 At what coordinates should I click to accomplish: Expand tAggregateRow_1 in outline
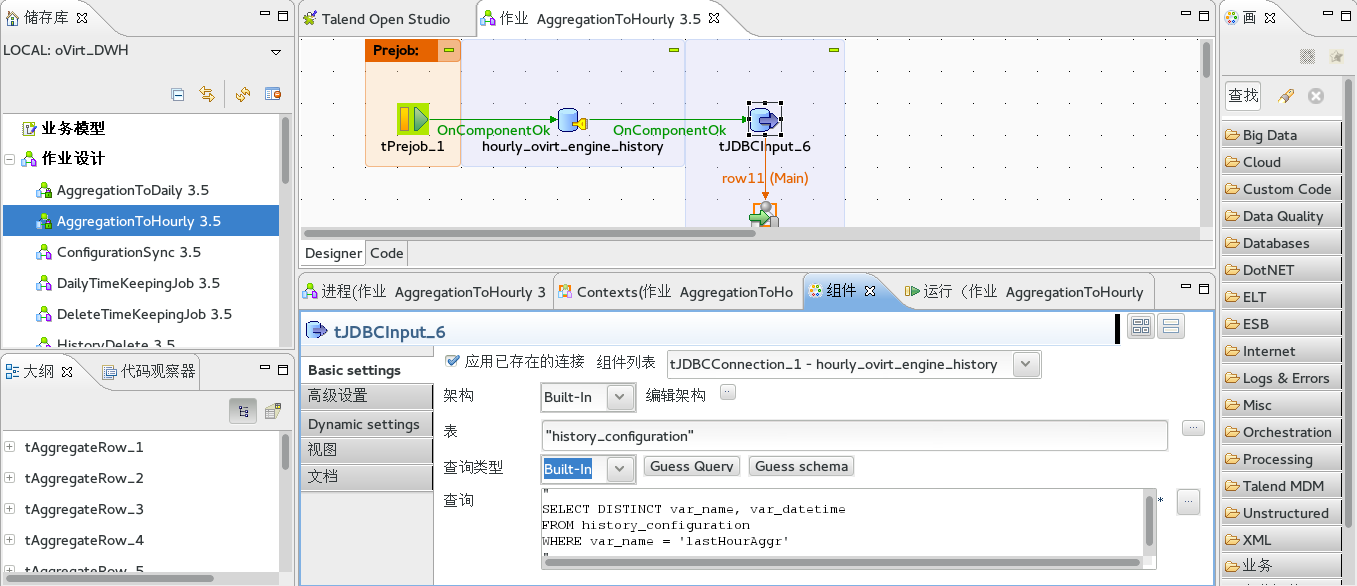click(10, 447)
